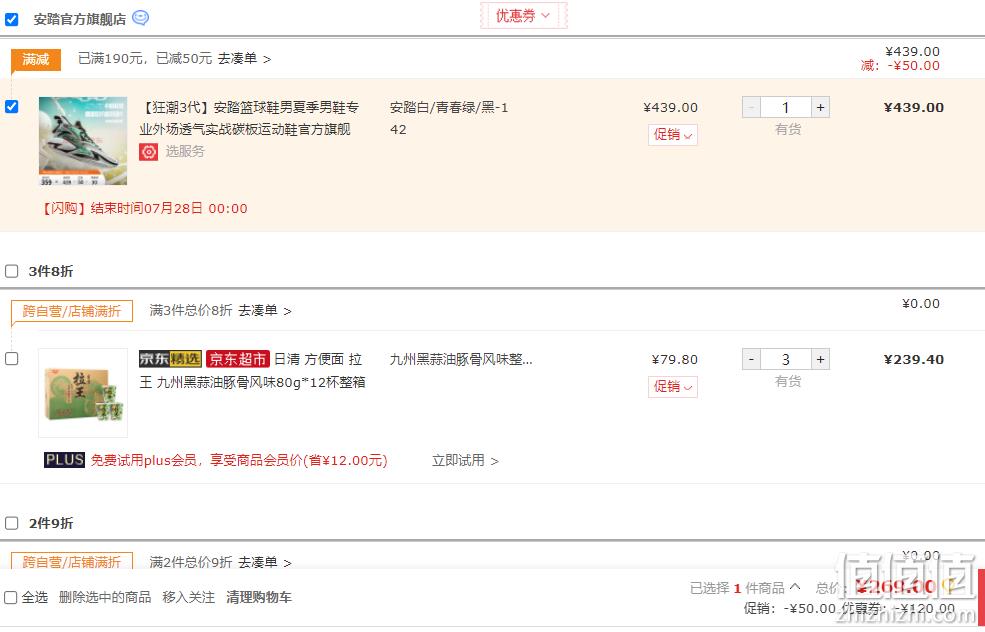This screenshot has width=985, height=632.
Task: Open the 优惠券 coupon dropdown
Action: coord(523,16)
